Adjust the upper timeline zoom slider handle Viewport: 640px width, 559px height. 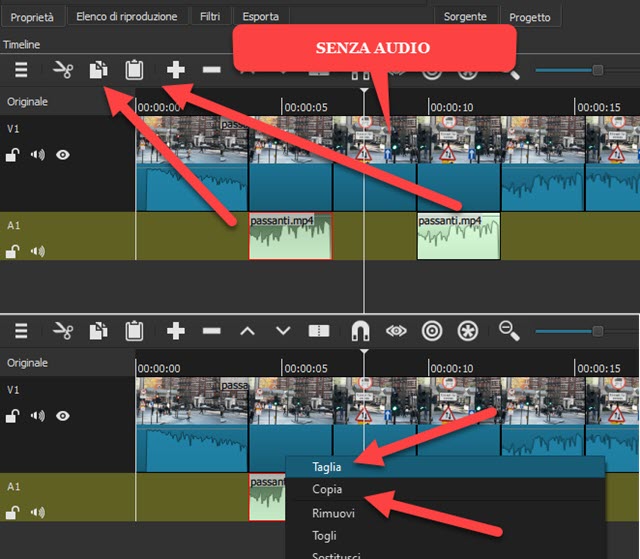598,70
